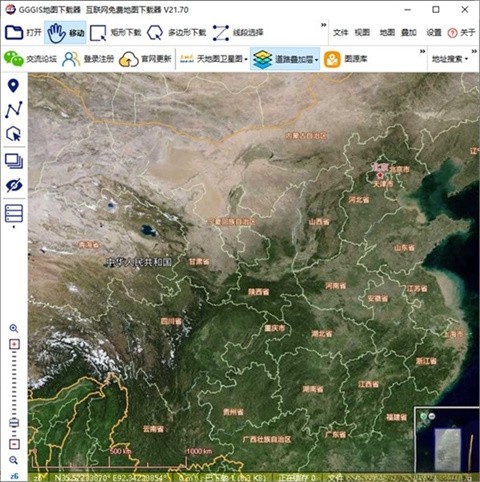The height and width of the screenshot is (482, 480).
Task: Click the 北京市 label on map
Action: [x=400, y=169]
